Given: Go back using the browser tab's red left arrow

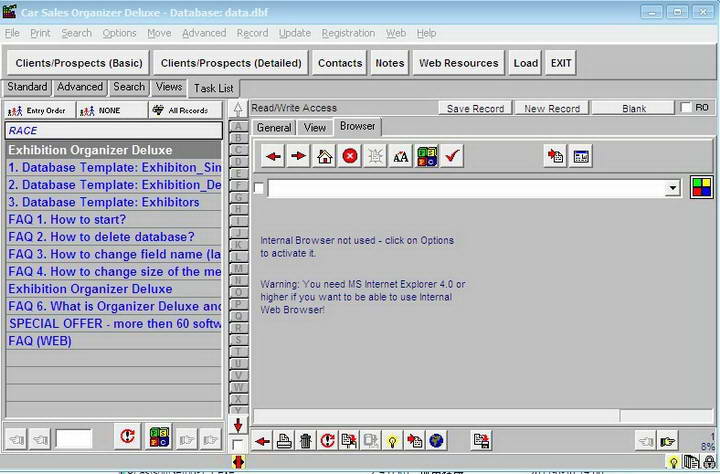Looking at the screenshot, I should coord(273,157).
